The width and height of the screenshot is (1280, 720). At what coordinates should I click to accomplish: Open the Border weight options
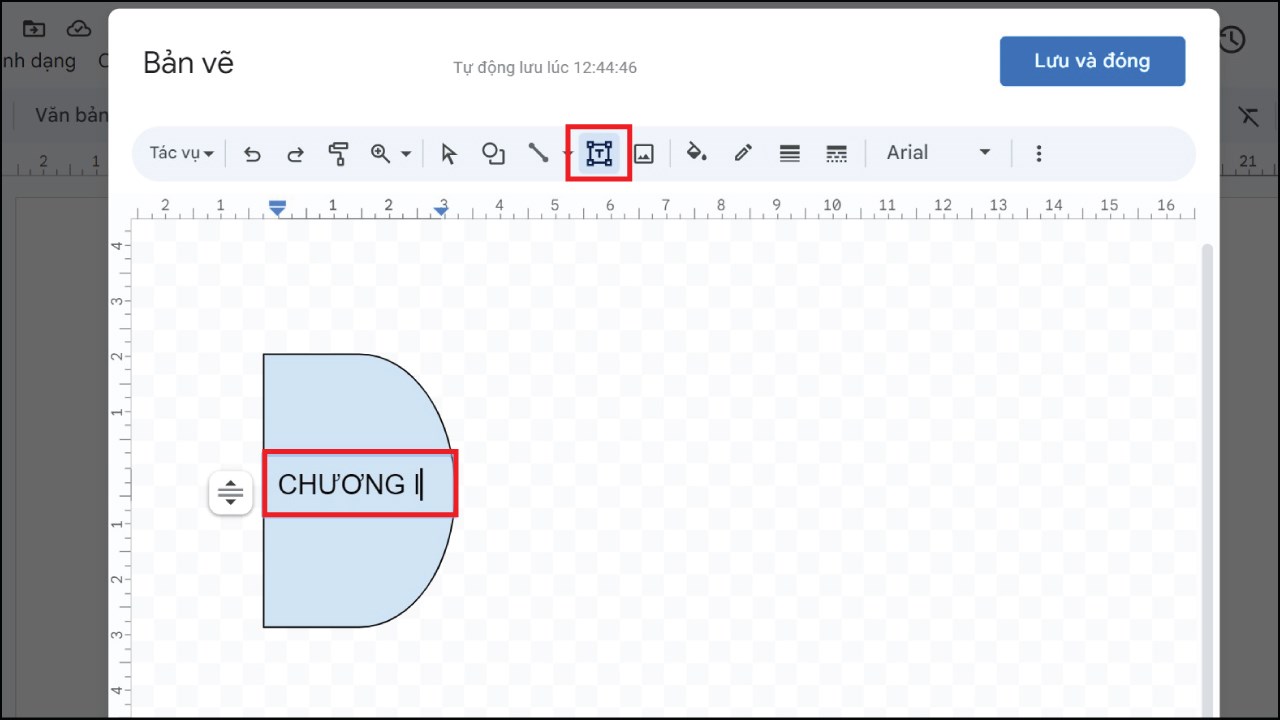pyautogui.click(x=790, y=154)
